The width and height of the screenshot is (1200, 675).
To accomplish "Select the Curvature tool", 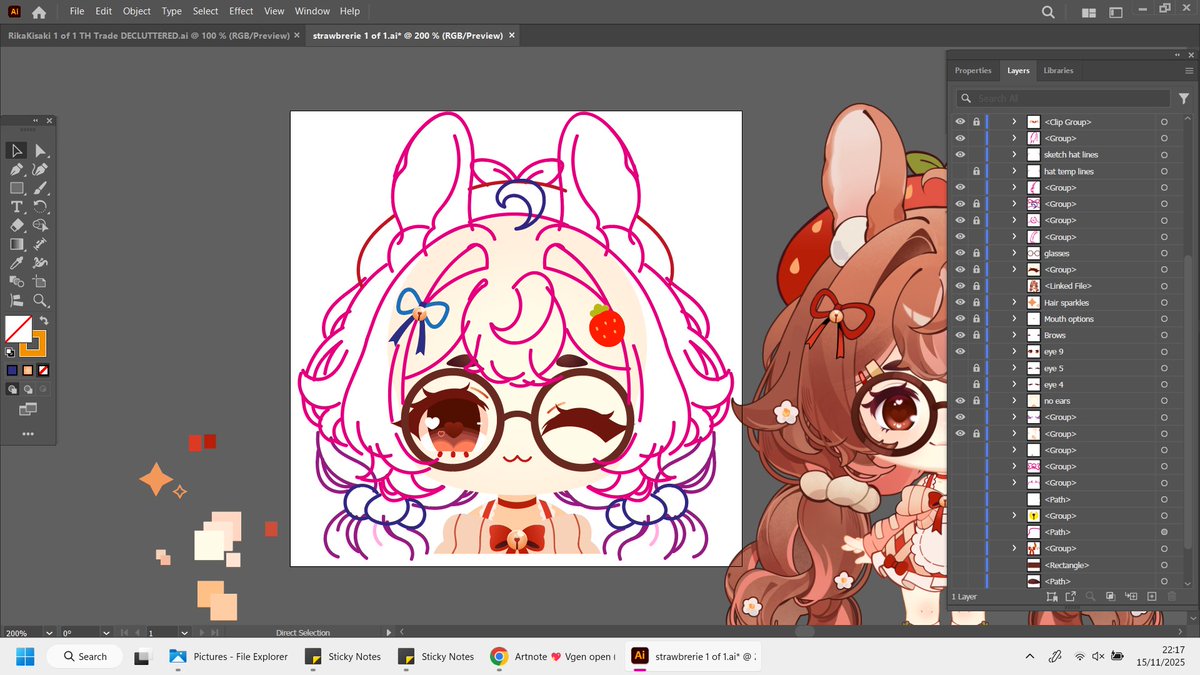I will pyautogui.click(x=41, y=170).
